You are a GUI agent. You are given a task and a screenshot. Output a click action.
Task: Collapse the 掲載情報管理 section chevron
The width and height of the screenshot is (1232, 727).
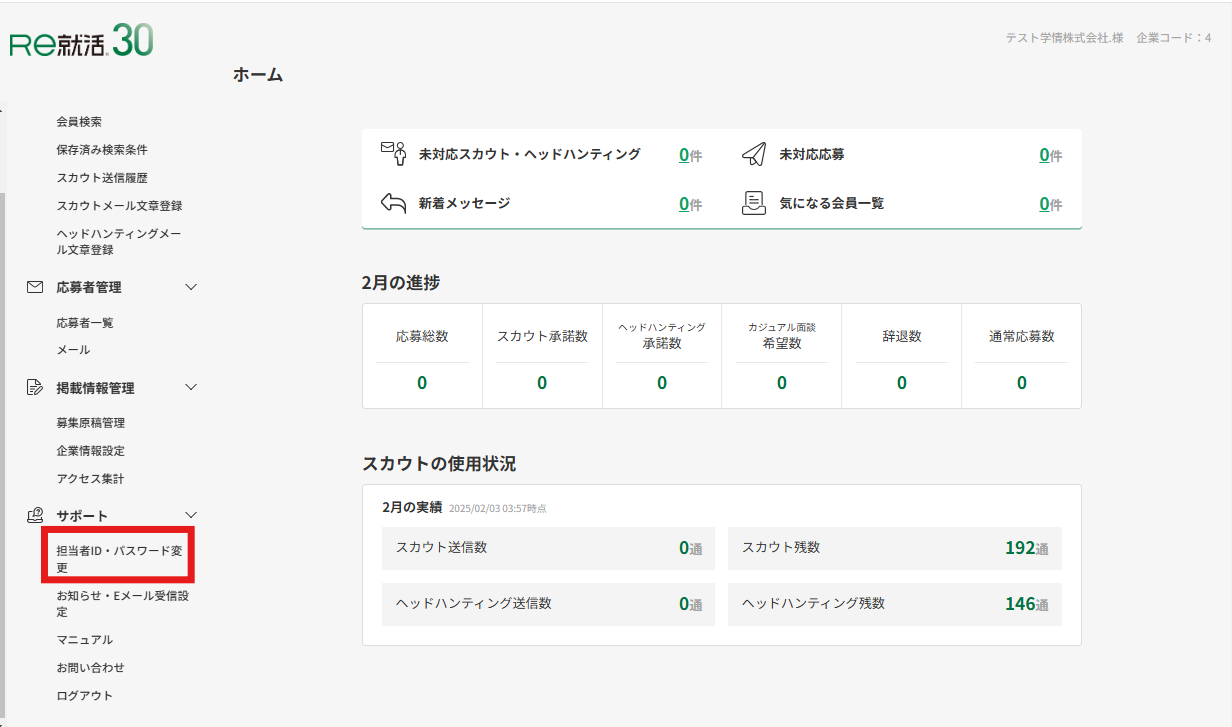tap(192, 387)
